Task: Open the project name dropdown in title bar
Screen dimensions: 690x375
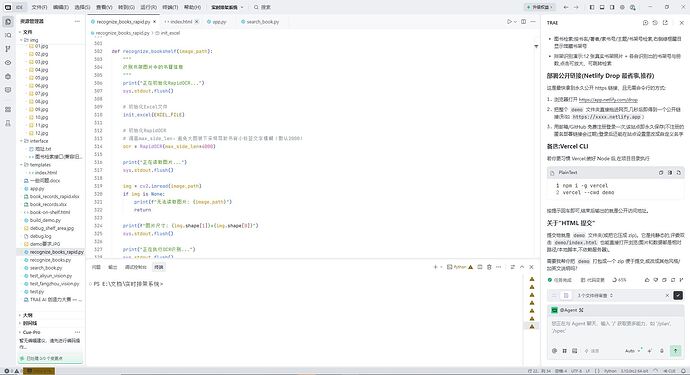Action: [x=227, y=7]
